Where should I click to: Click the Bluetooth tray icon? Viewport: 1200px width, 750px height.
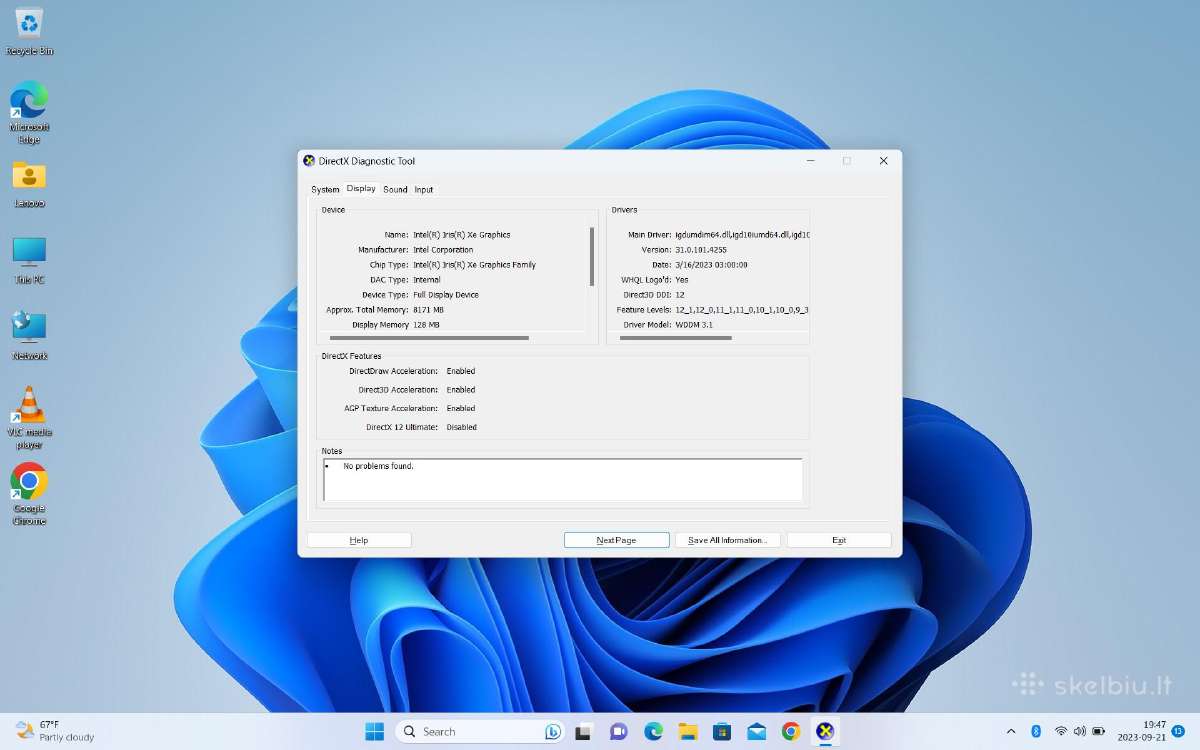coord(1036,731)
